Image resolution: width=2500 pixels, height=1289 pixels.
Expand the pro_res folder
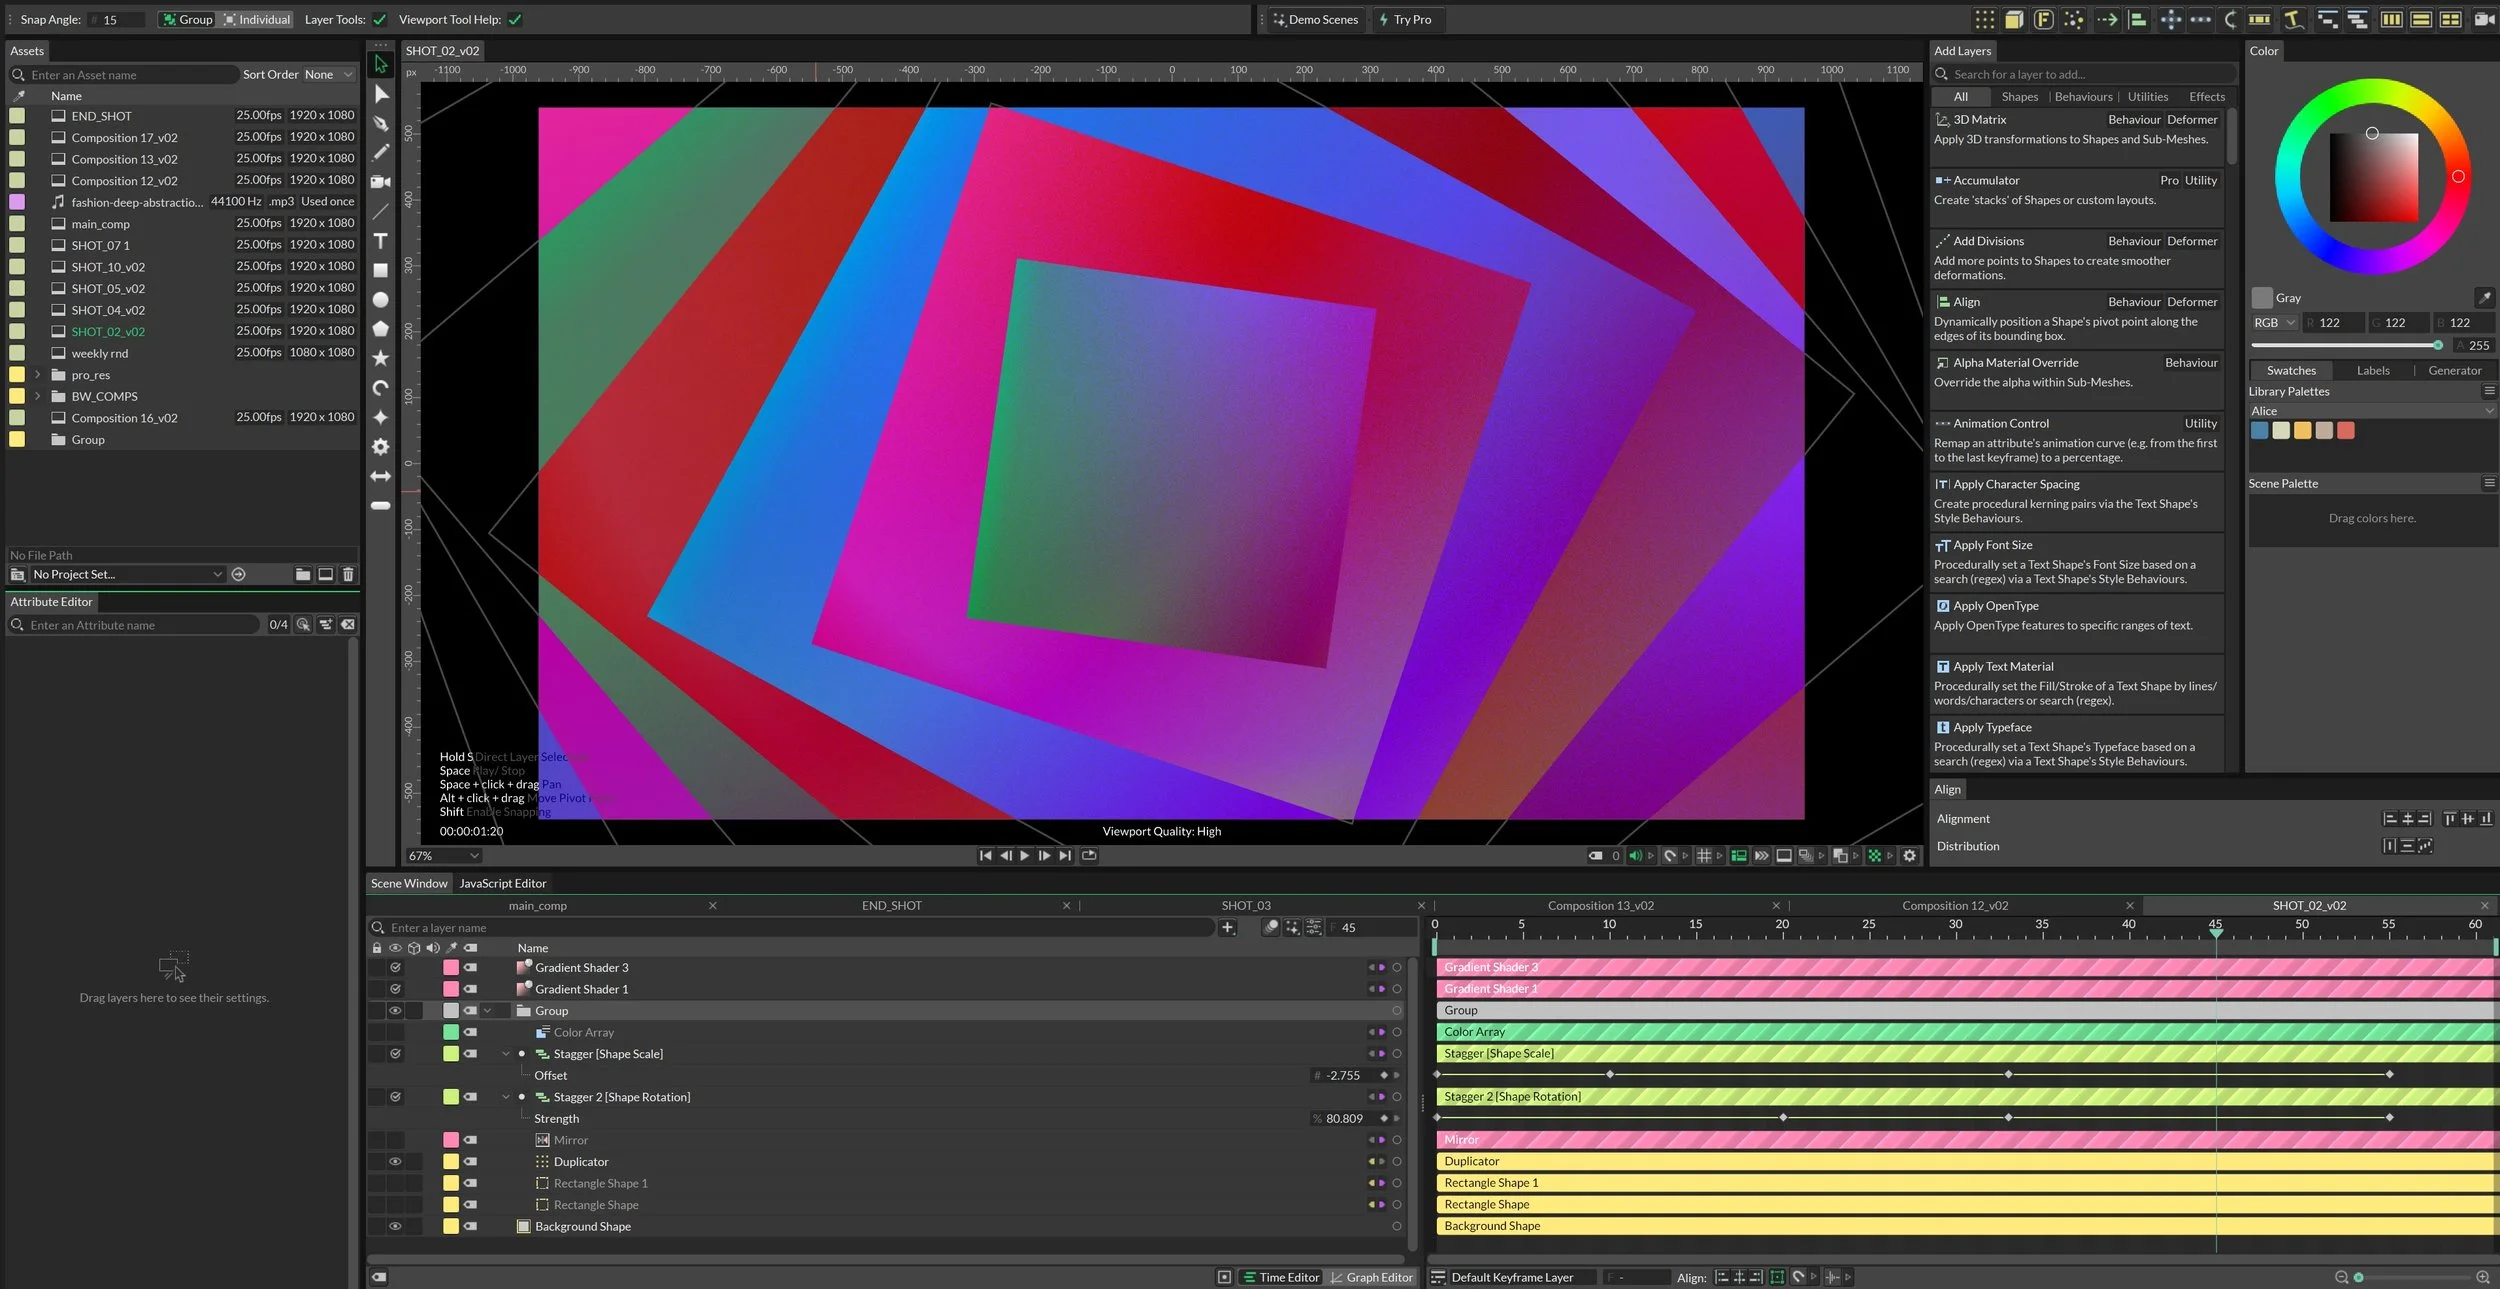[x=38, y=375]
